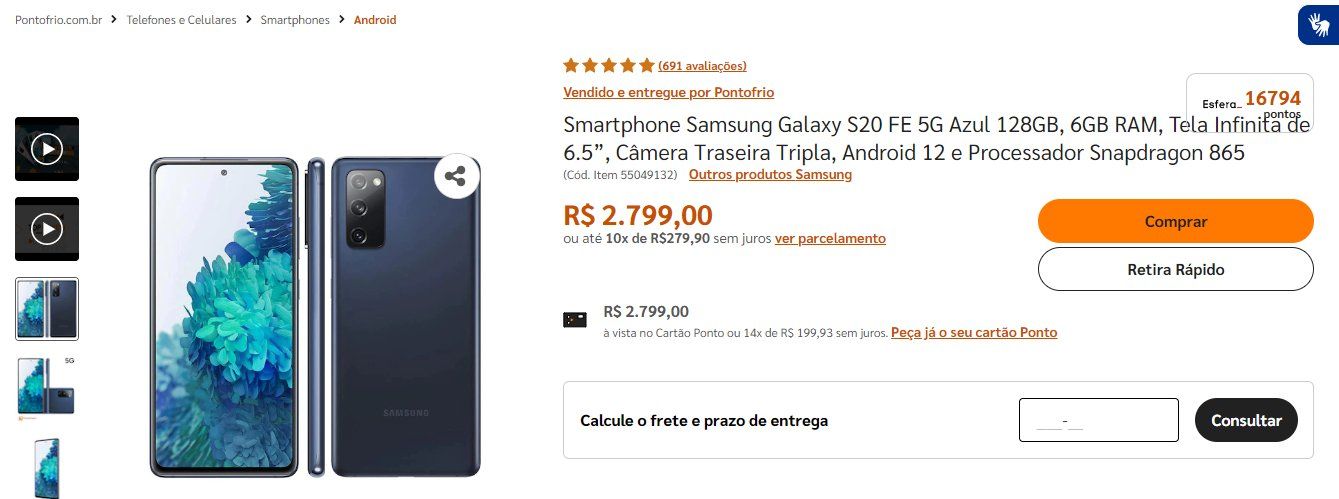Screen dimensions: 1339x499
Task: Play the second product video thumbnail
Action: 47,229
